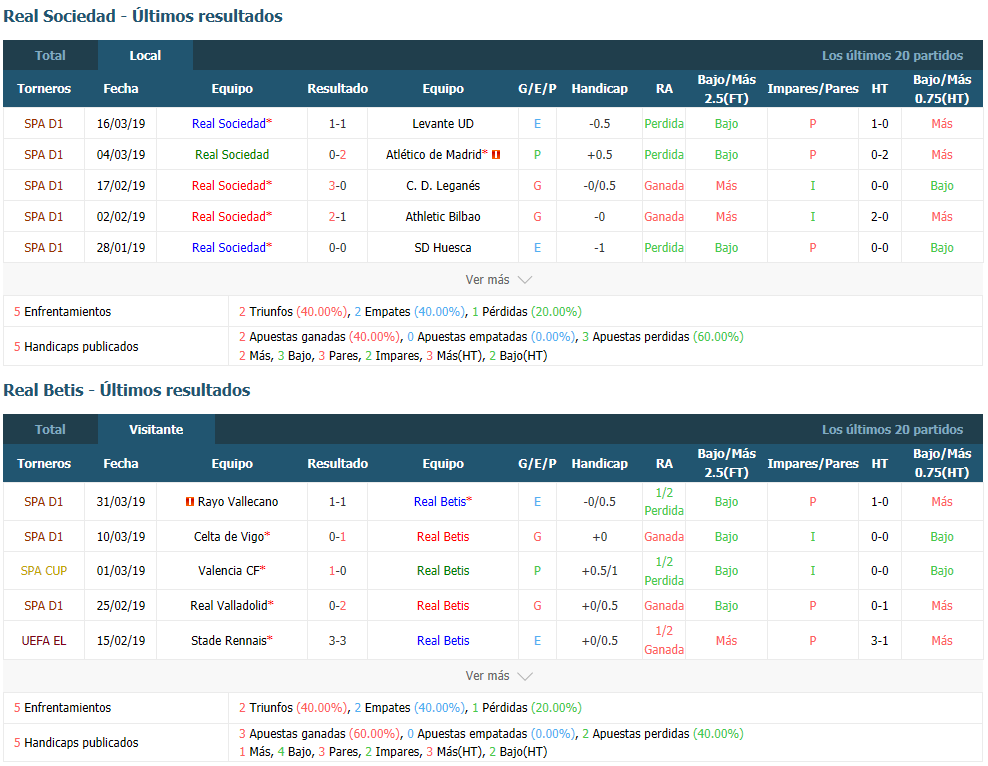This screenshot has width=988, height=766.
Task: Click the SPA CUP tournament cell
Action: click(43, 571)
